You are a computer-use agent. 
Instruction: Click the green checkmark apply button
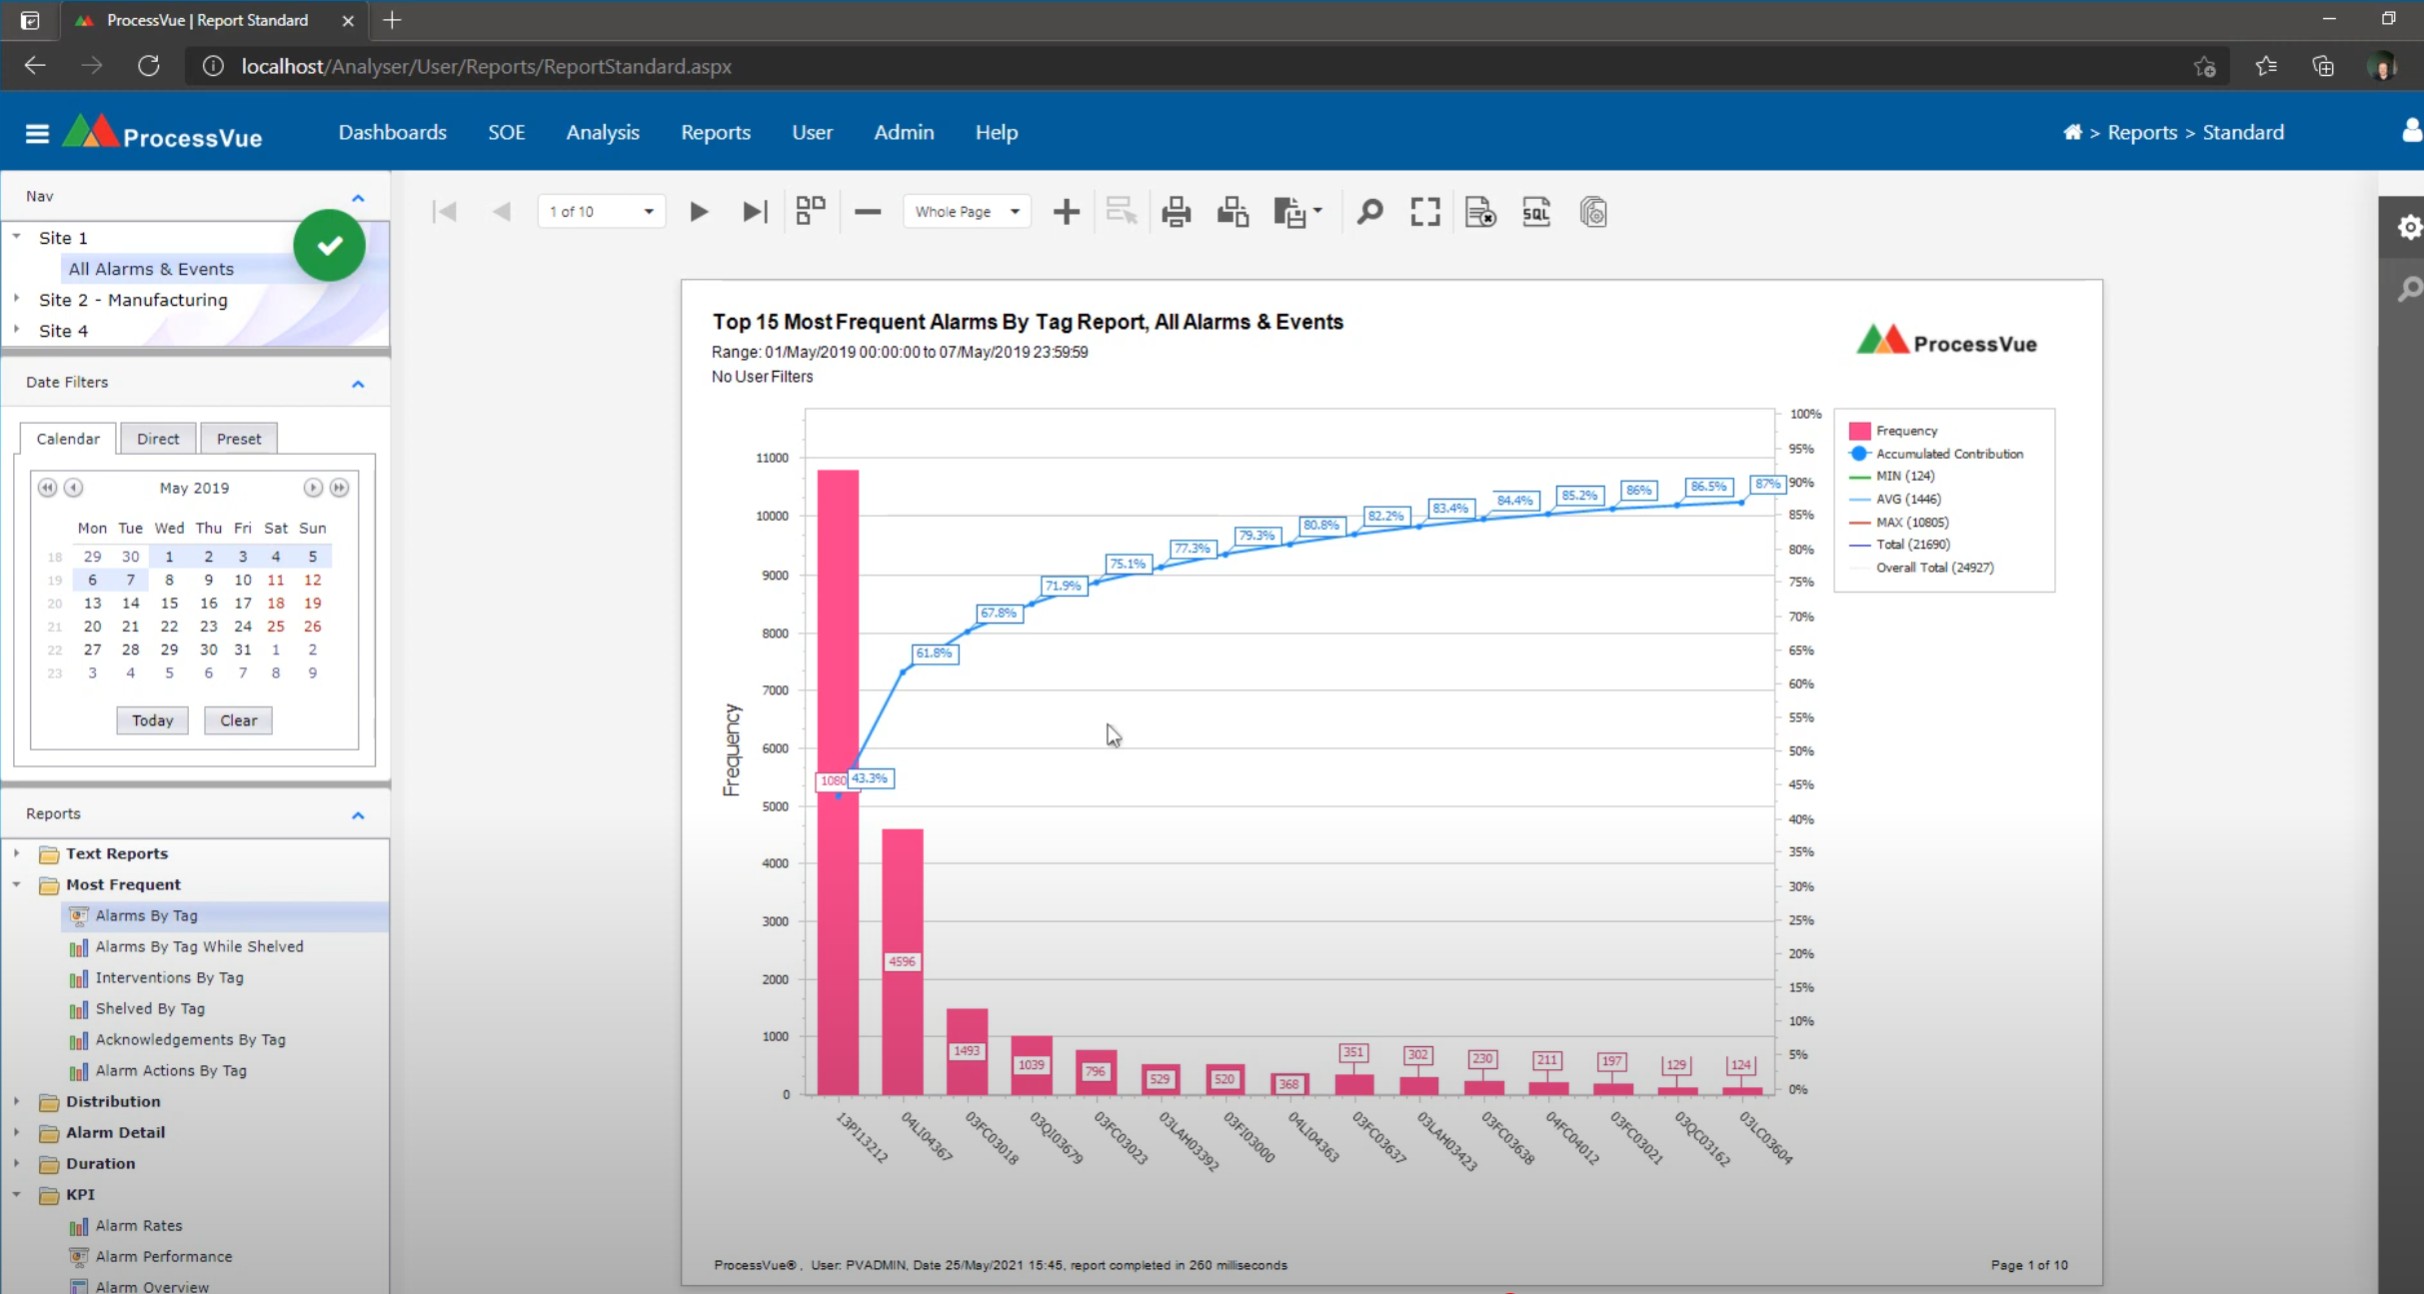pyautogui.click(x=329, y=245)
